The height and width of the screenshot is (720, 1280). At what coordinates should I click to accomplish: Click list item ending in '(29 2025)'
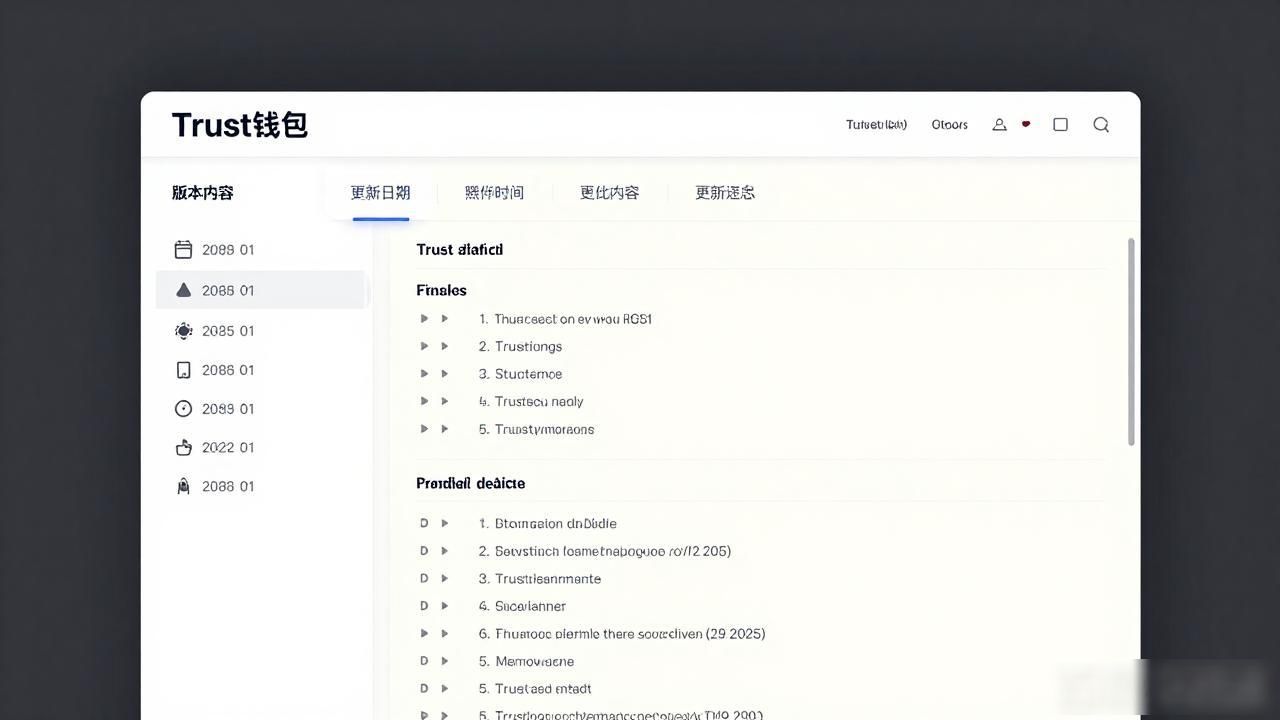tap(622, 633)
